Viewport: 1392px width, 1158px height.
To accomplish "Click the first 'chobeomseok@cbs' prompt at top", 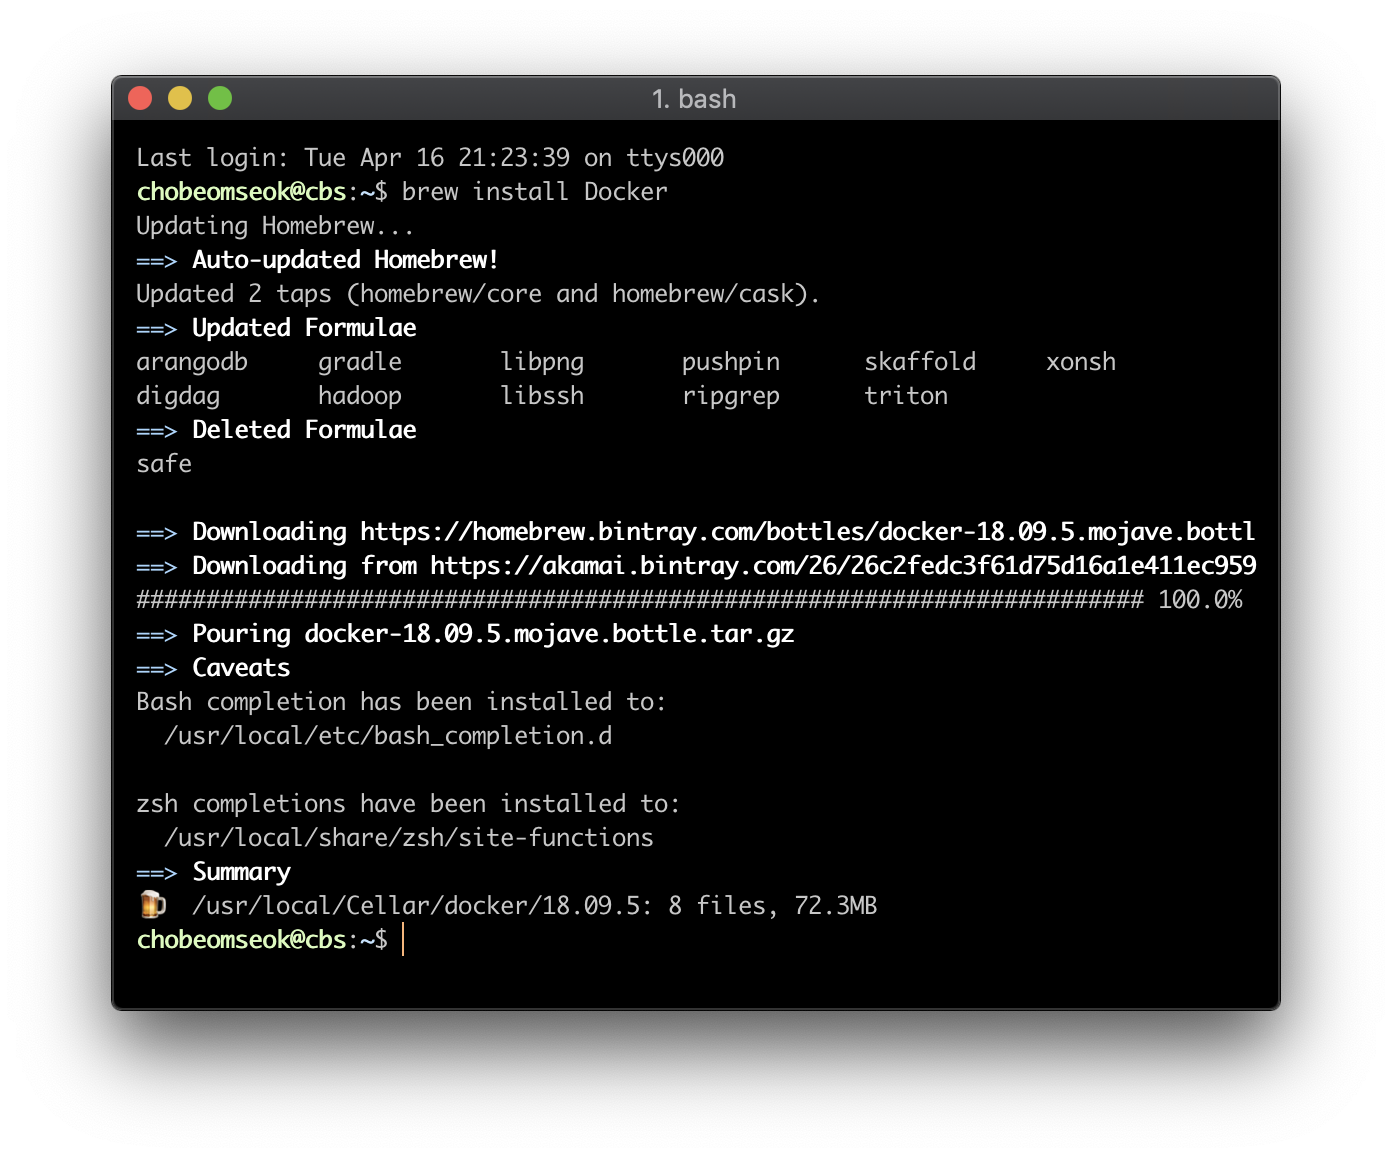I will [x=241, y=192].
